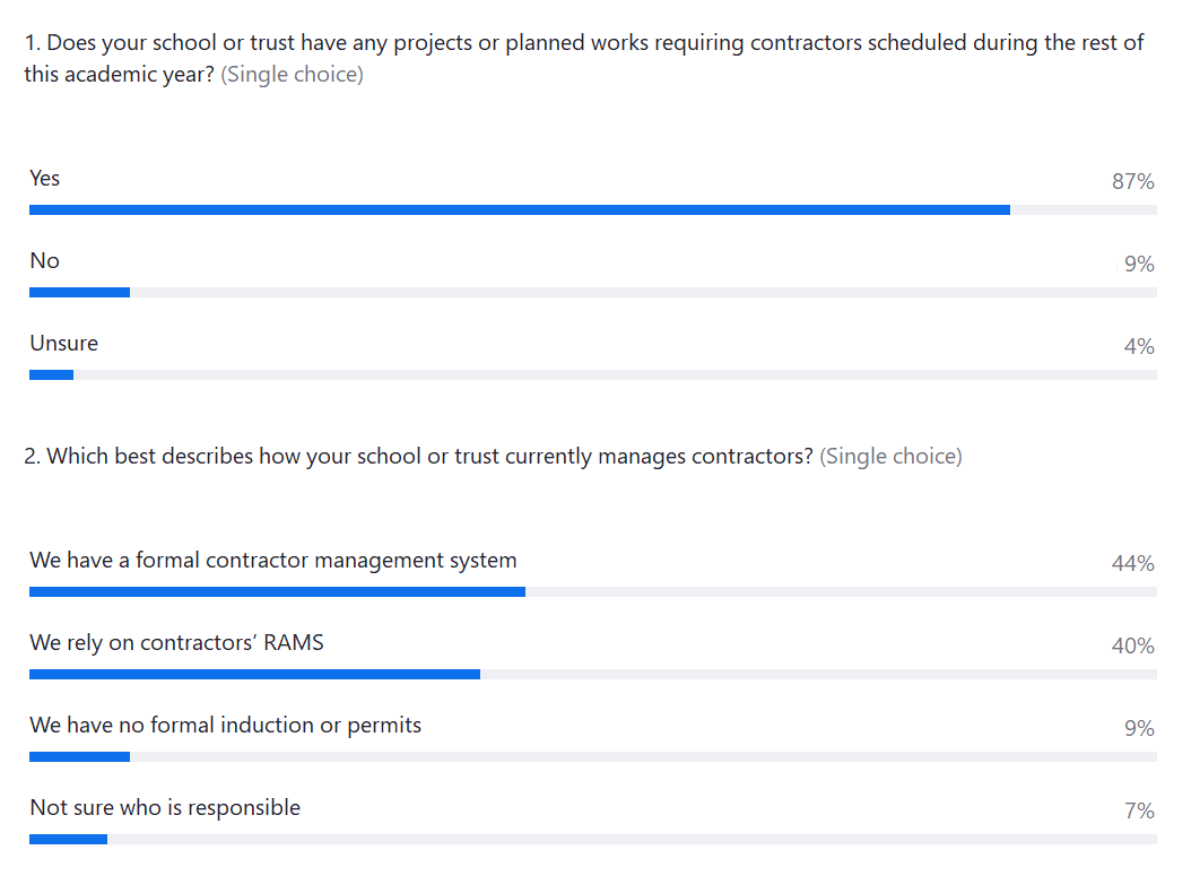This screenshot has height=891, width=1200.
Task: Click '(Single choice)' label beside question 2
Action: (x=890, y=457)
